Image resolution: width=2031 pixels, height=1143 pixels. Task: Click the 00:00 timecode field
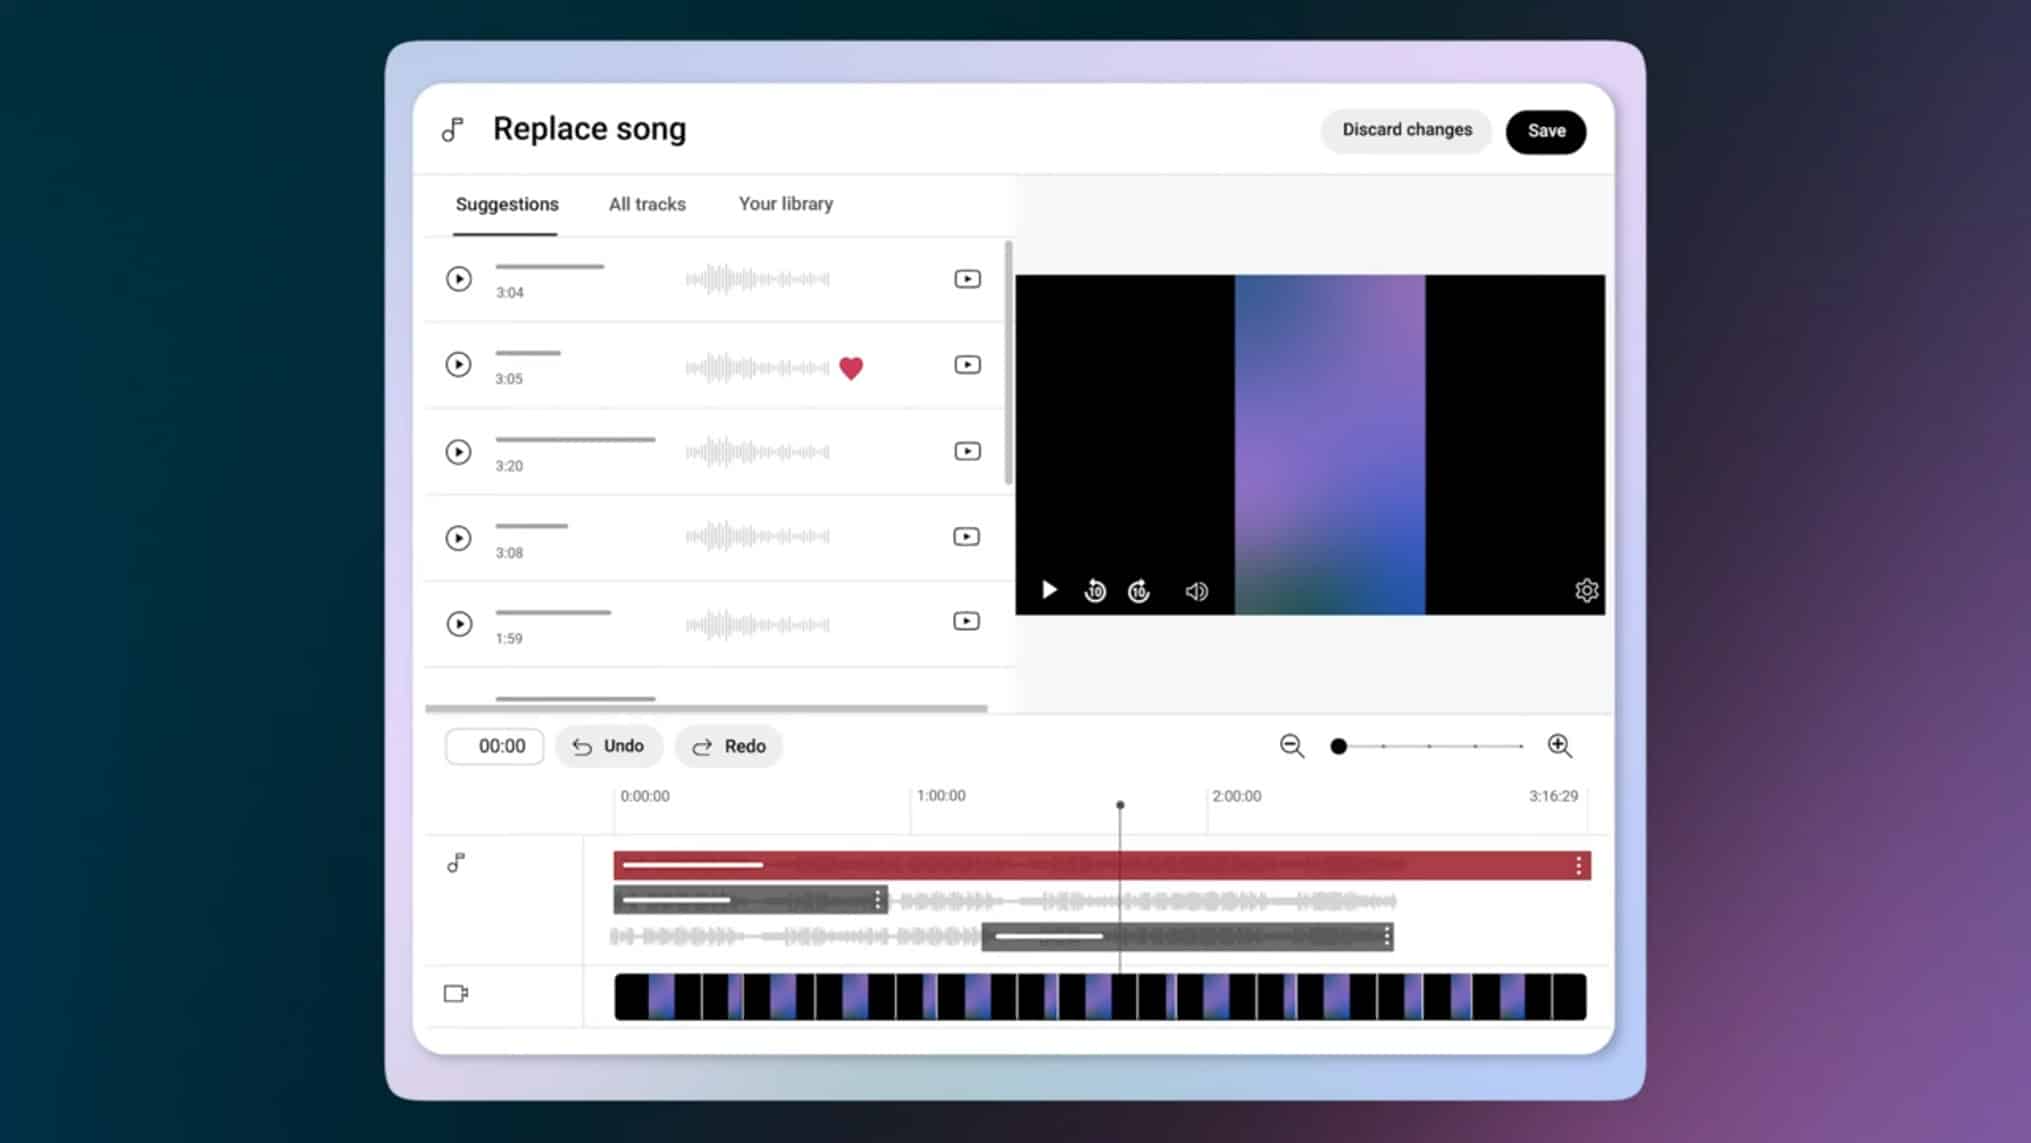494,746
